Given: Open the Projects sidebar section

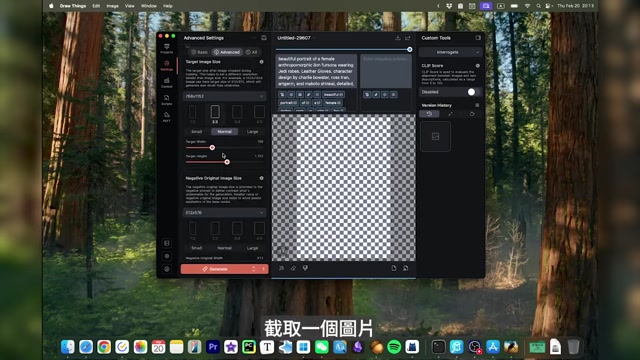Looking at the screenshot, I should 167,49.
